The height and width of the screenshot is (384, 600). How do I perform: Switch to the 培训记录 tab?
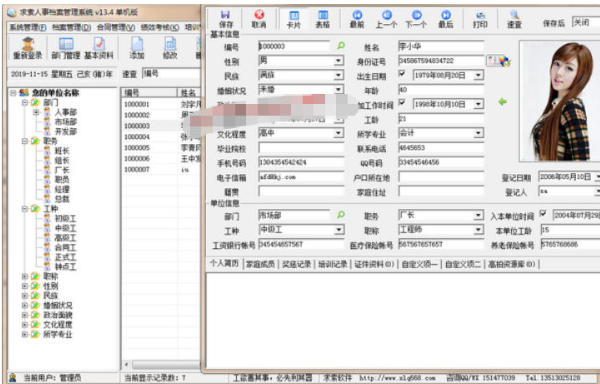[333, 264]
